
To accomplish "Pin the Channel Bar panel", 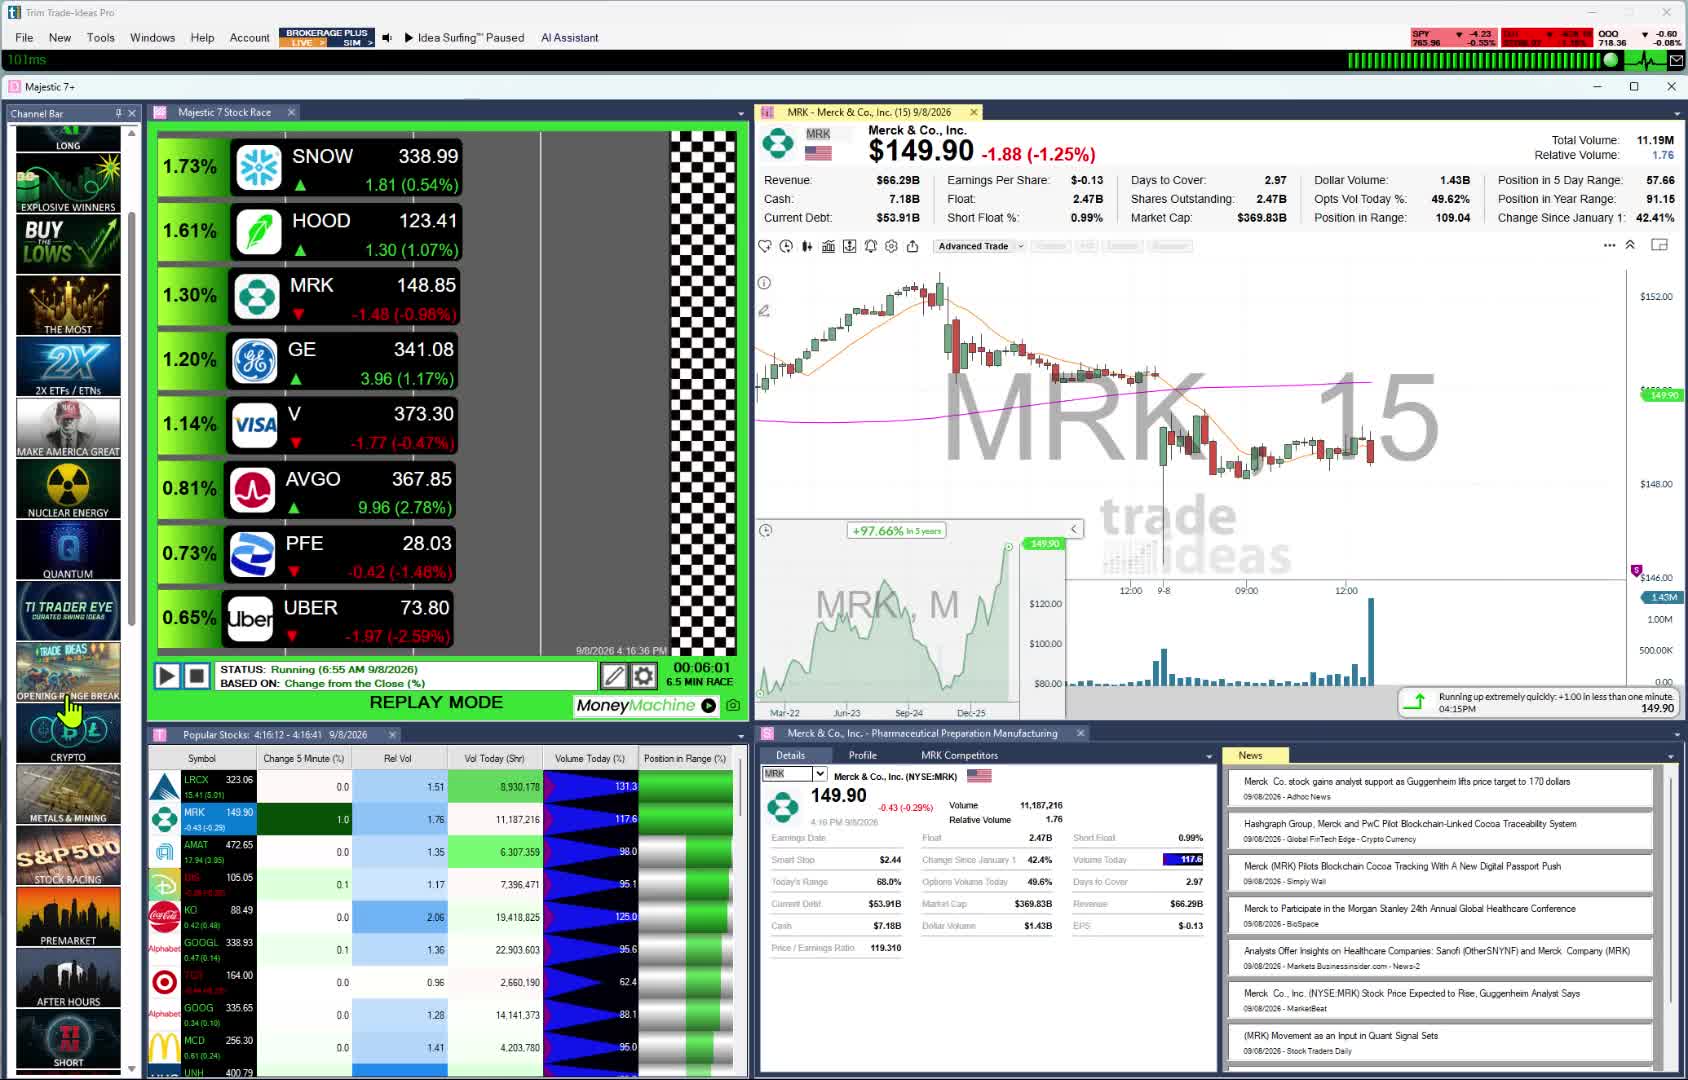I will coord(118,113).
